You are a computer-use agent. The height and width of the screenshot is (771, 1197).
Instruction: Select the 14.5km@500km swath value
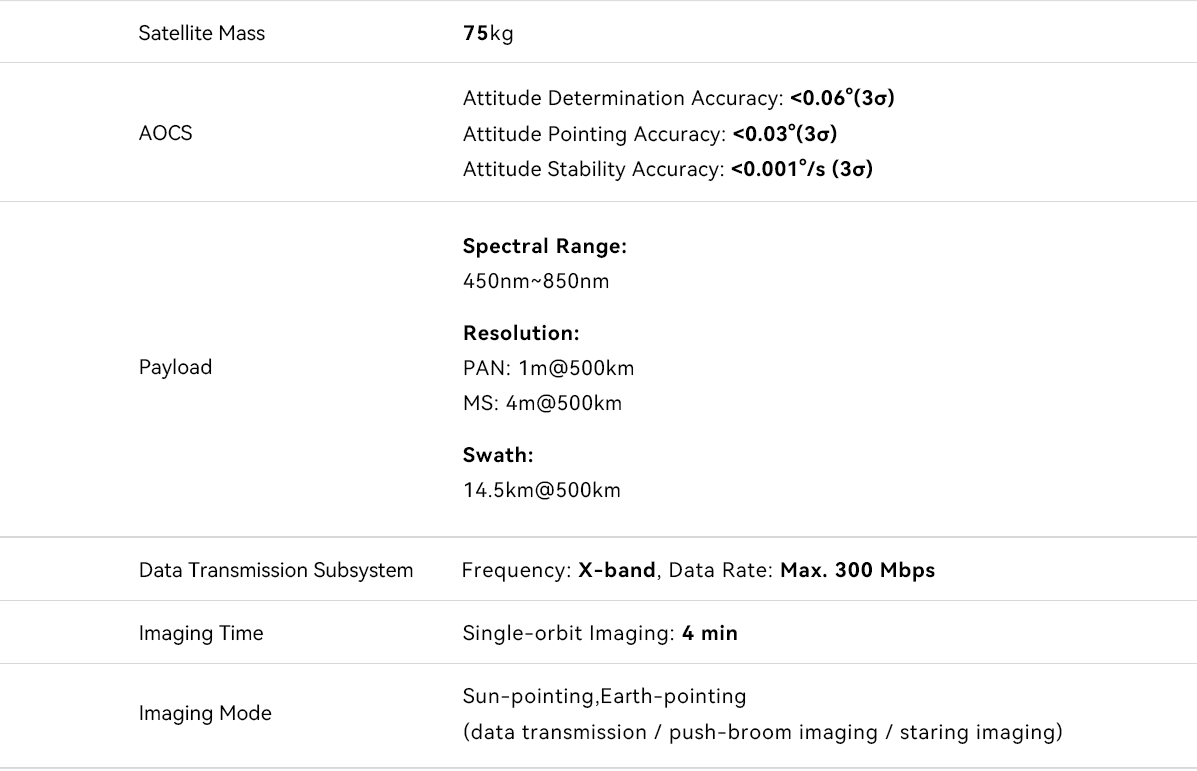[541, 490]
